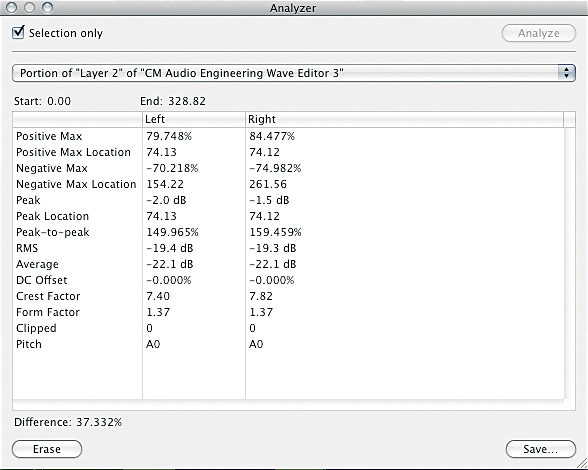Select the Peak Location row label
Viewport: 588px width, 470px height.
[52, 216]
